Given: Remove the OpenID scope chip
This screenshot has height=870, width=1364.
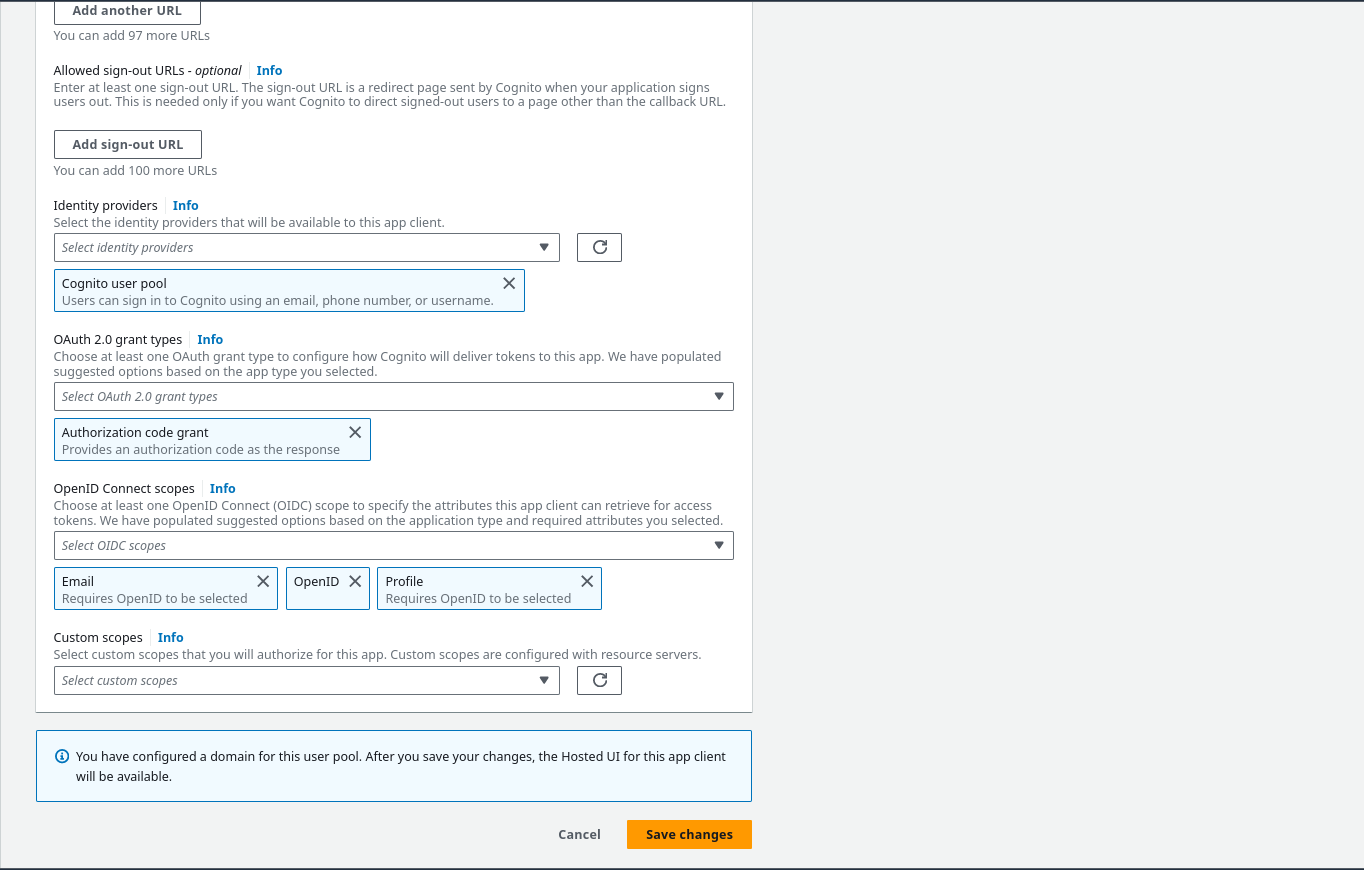Looking at the screenshot, I should pyautogui.click(x=355, y=581).
